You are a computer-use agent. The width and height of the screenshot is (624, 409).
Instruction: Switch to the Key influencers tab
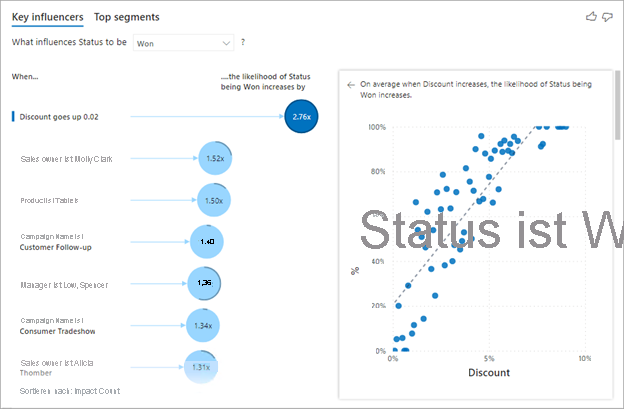coord(47,17)
